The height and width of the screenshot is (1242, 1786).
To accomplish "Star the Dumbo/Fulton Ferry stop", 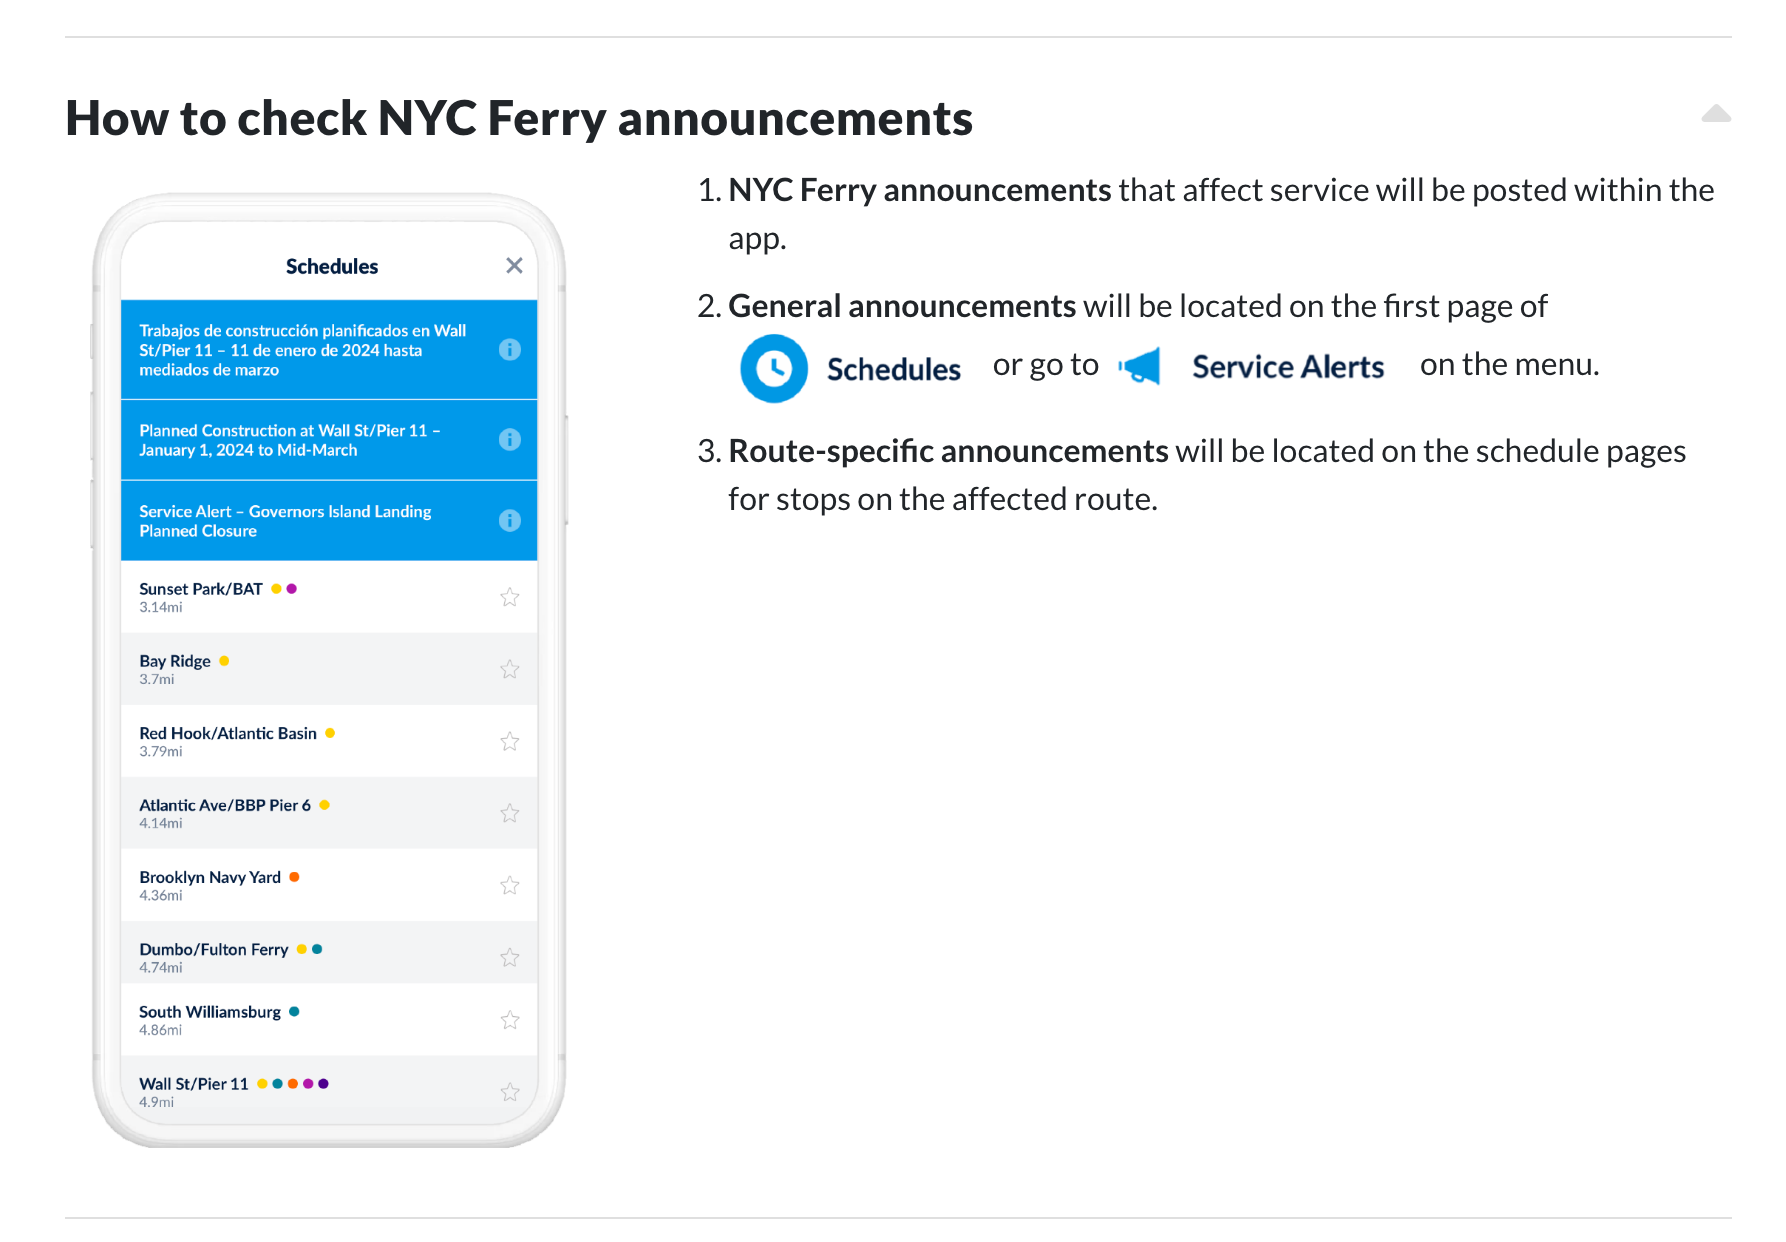I will [510, 957].
